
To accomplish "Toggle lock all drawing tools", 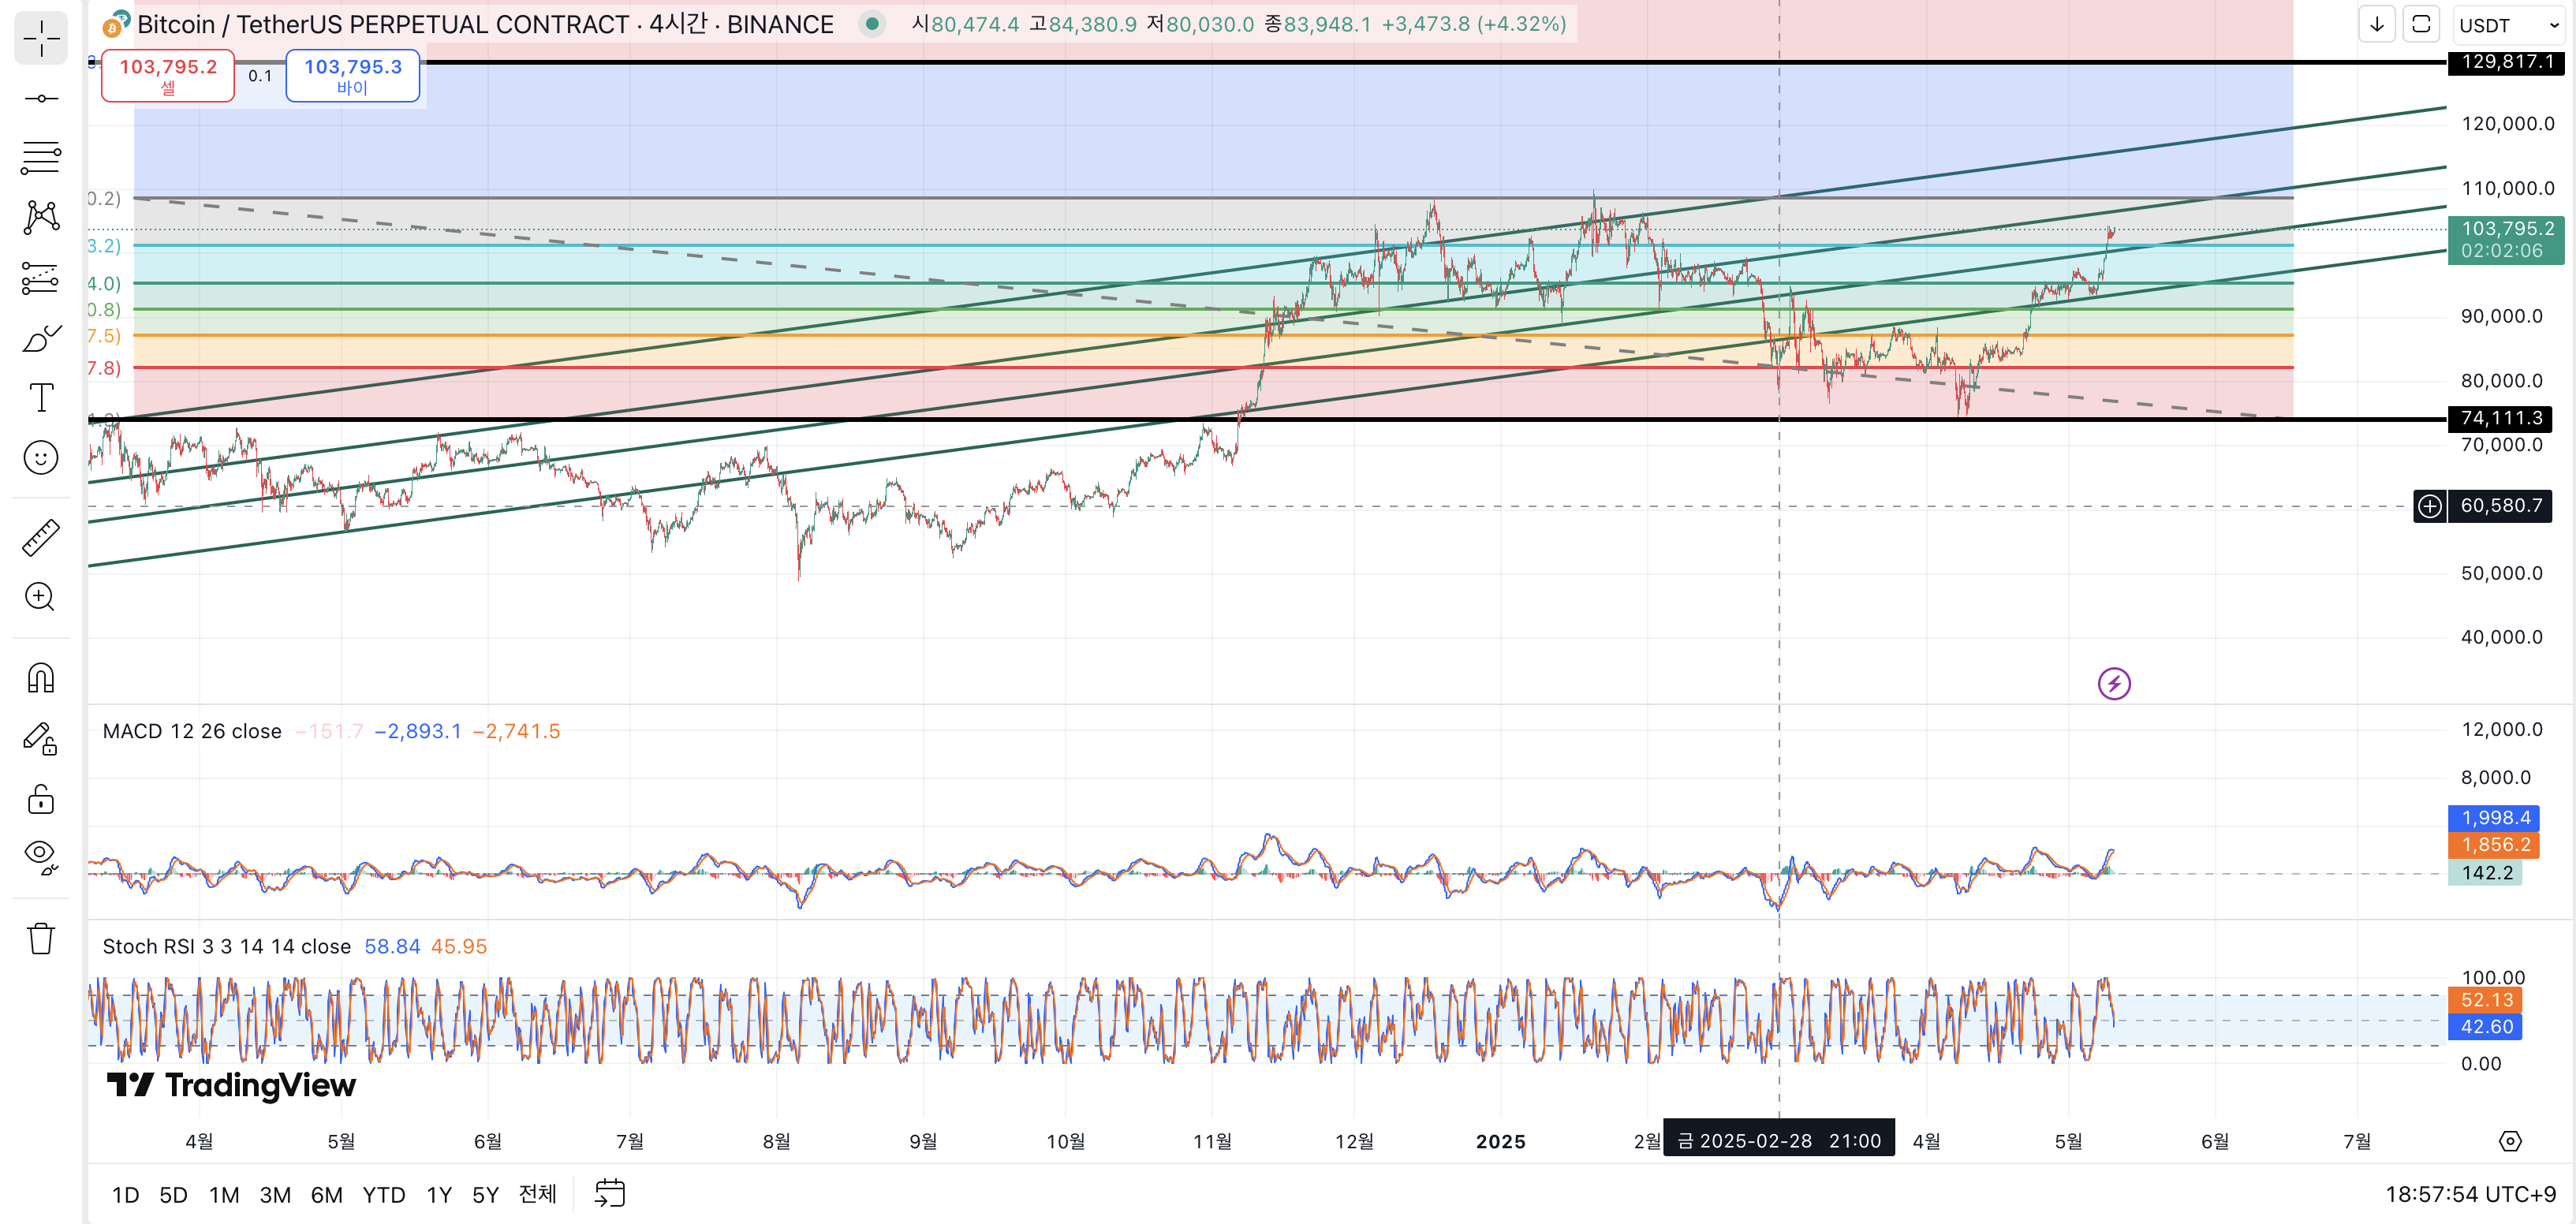I will (x=41, y=799).
